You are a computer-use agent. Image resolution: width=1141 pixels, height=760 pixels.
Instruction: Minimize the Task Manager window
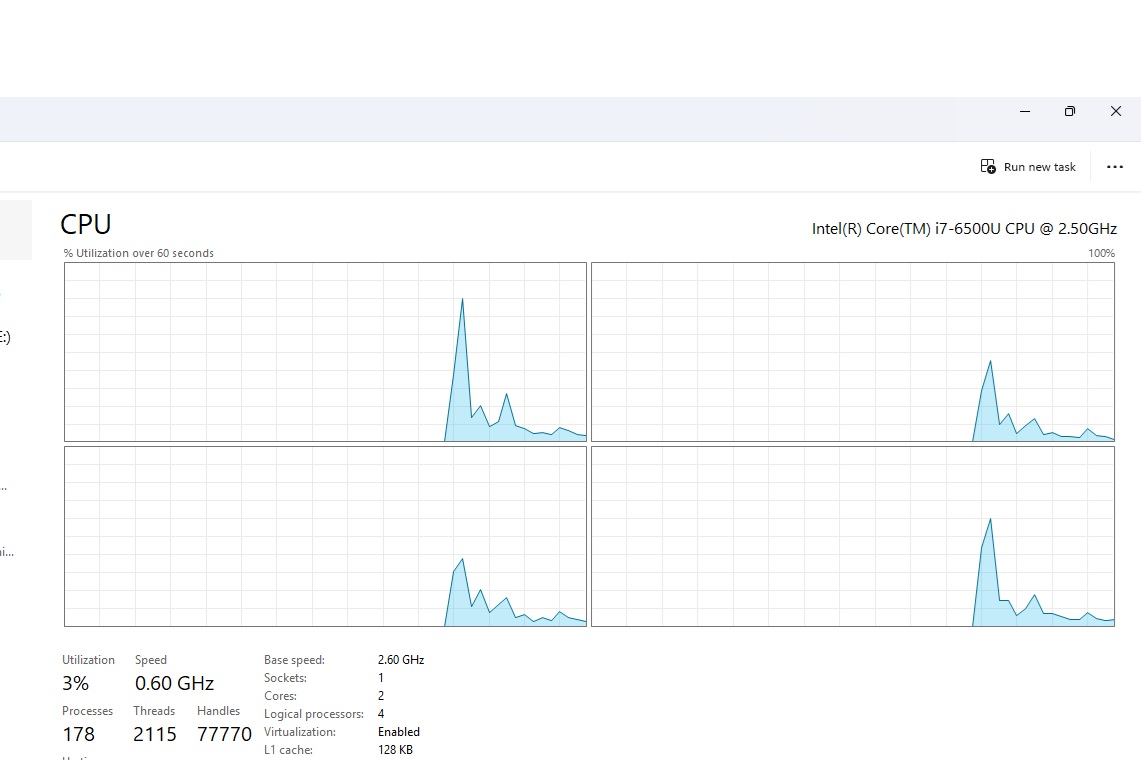click(x=1025, y=111)
